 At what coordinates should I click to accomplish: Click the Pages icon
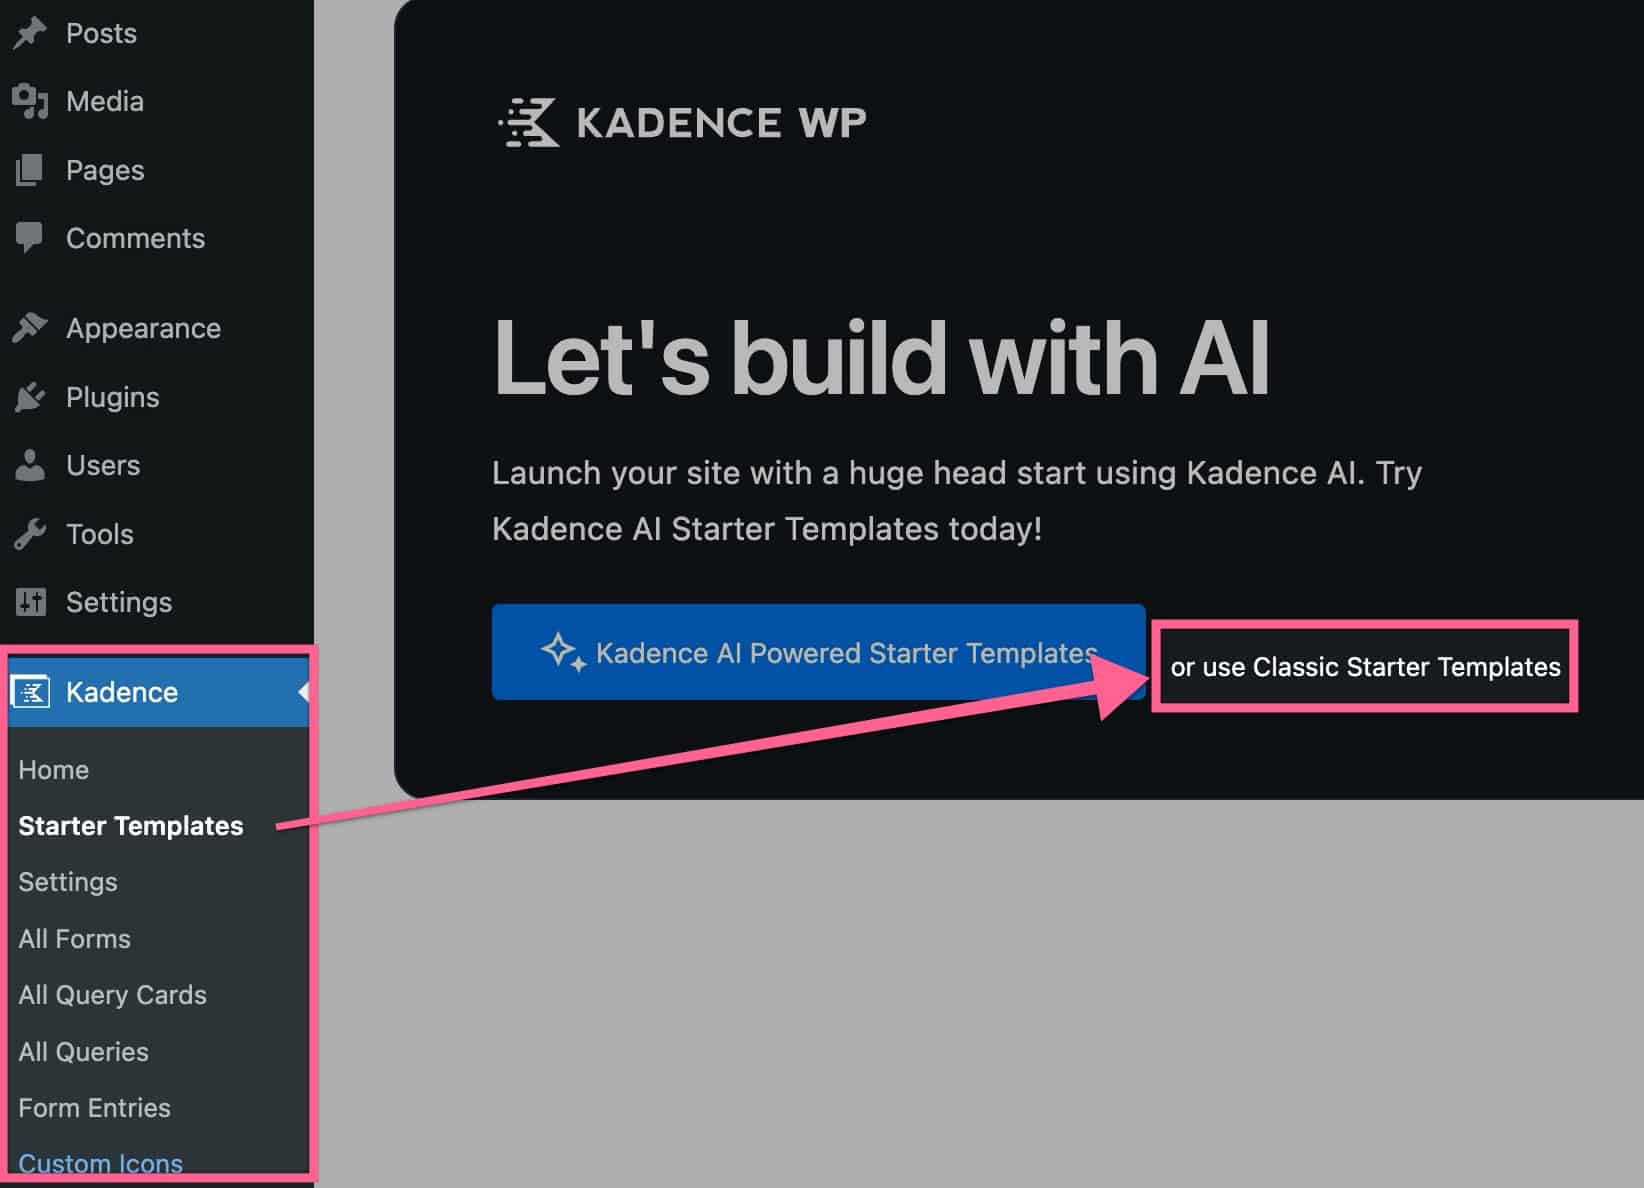[31, 168]
